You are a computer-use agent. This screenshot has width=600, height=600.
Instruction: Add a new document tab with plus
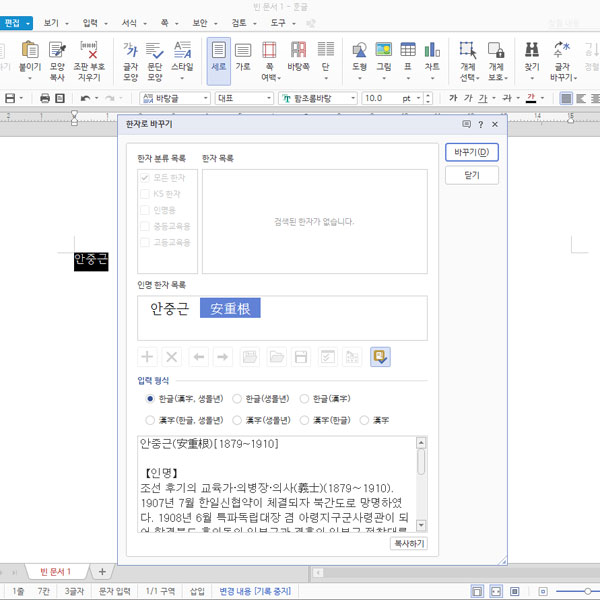pos(102,572)
